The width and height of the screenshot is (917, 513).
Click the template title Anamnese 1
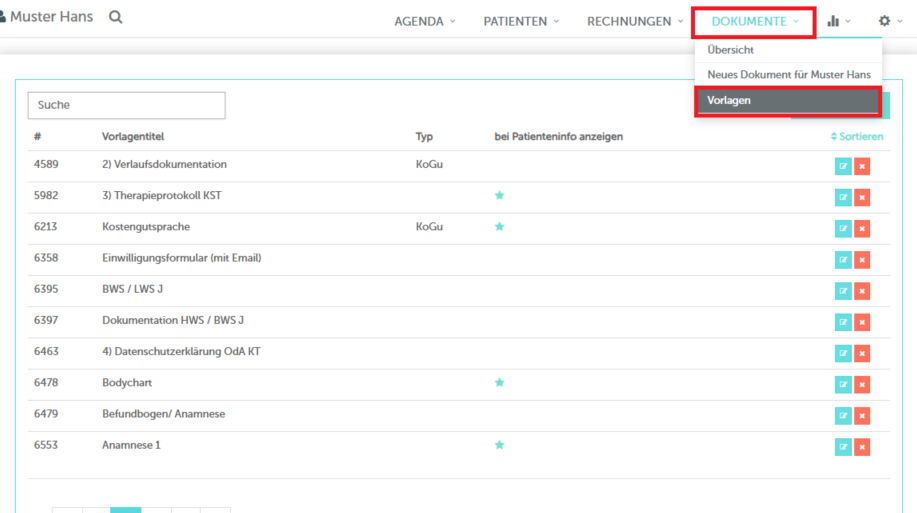(x=131, y=445)
